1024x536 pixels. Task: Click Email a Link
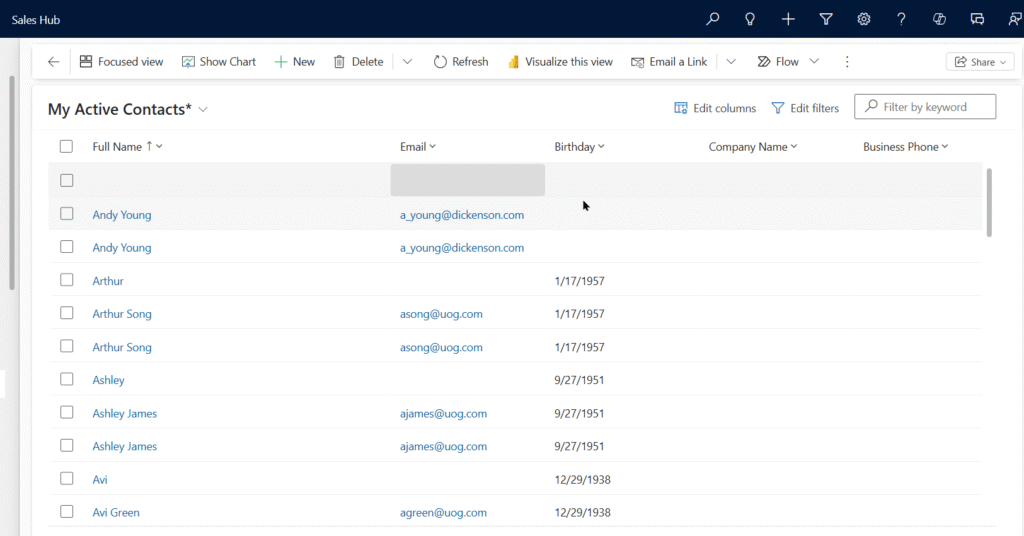pyautogui.click(x=669, y=61)
